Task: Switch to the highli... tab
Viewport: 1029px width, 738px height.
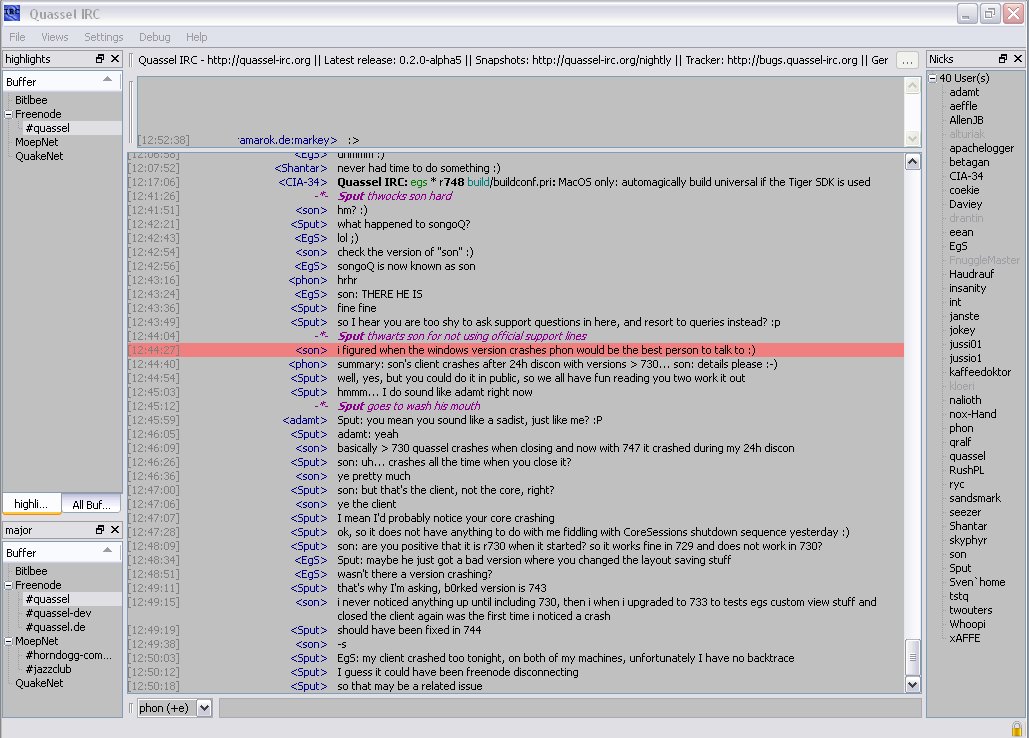Action: coord(32,504)
